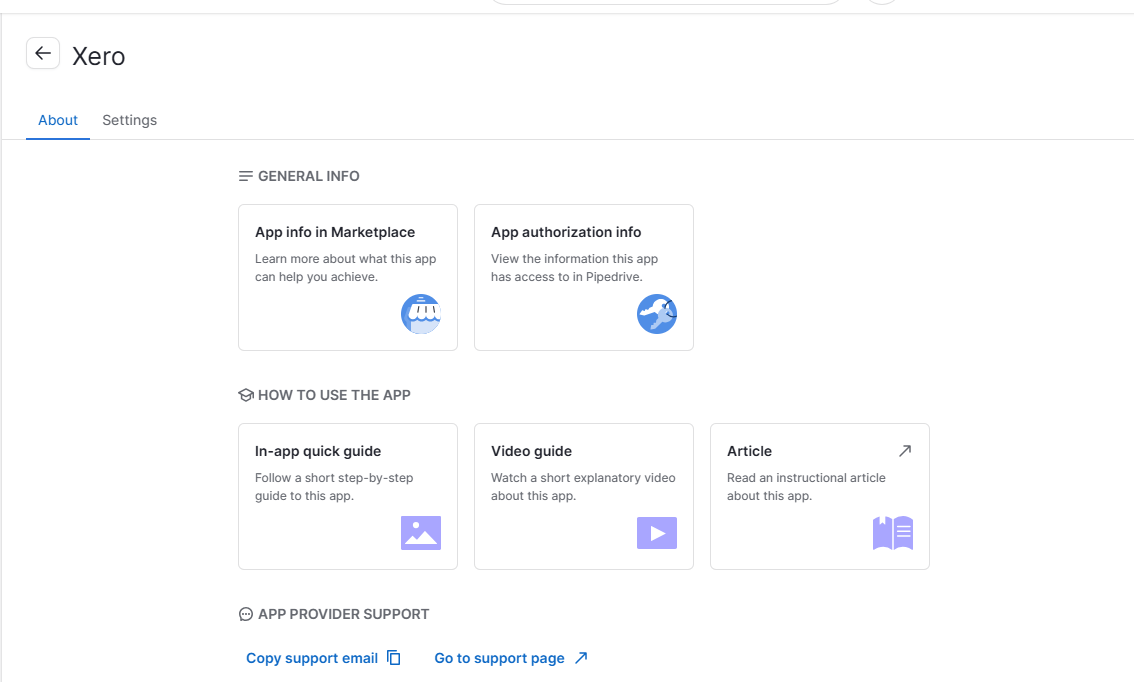
Task: Click the GENERAL INFO section heading
Action: [x=309, y=176]
